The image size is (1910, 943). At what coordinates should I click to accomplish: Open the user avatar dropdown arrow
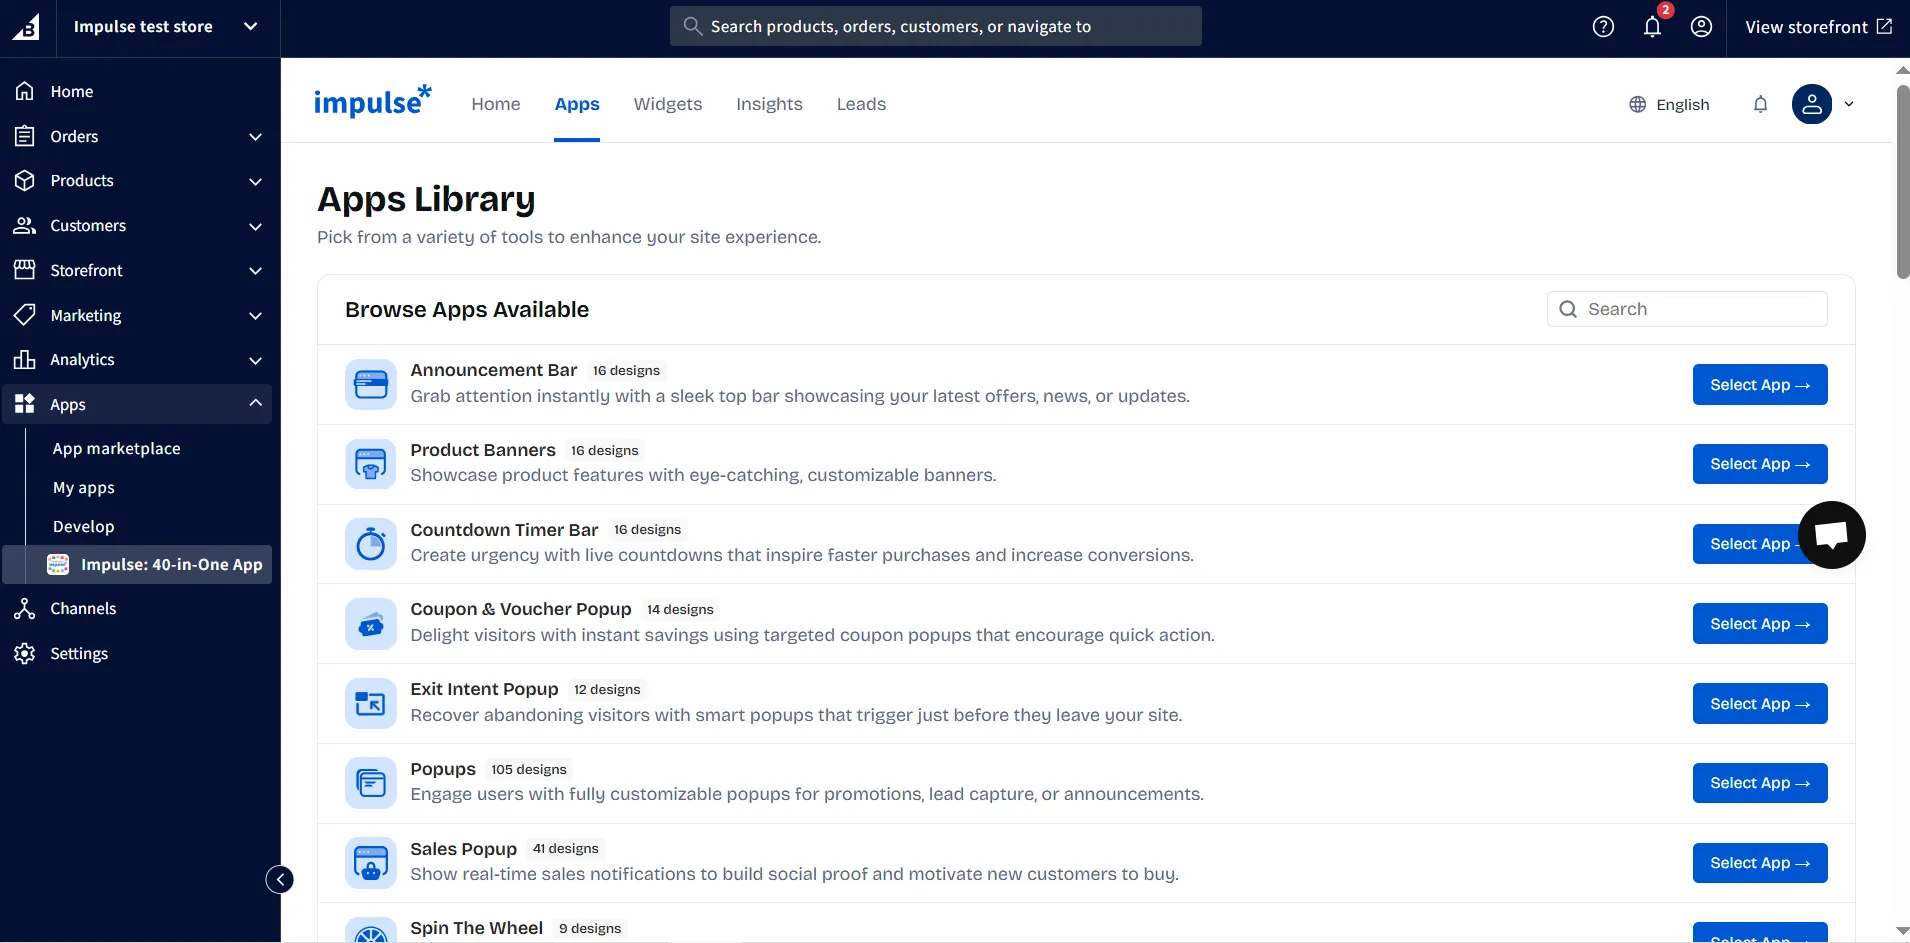tap(1849, 104)
